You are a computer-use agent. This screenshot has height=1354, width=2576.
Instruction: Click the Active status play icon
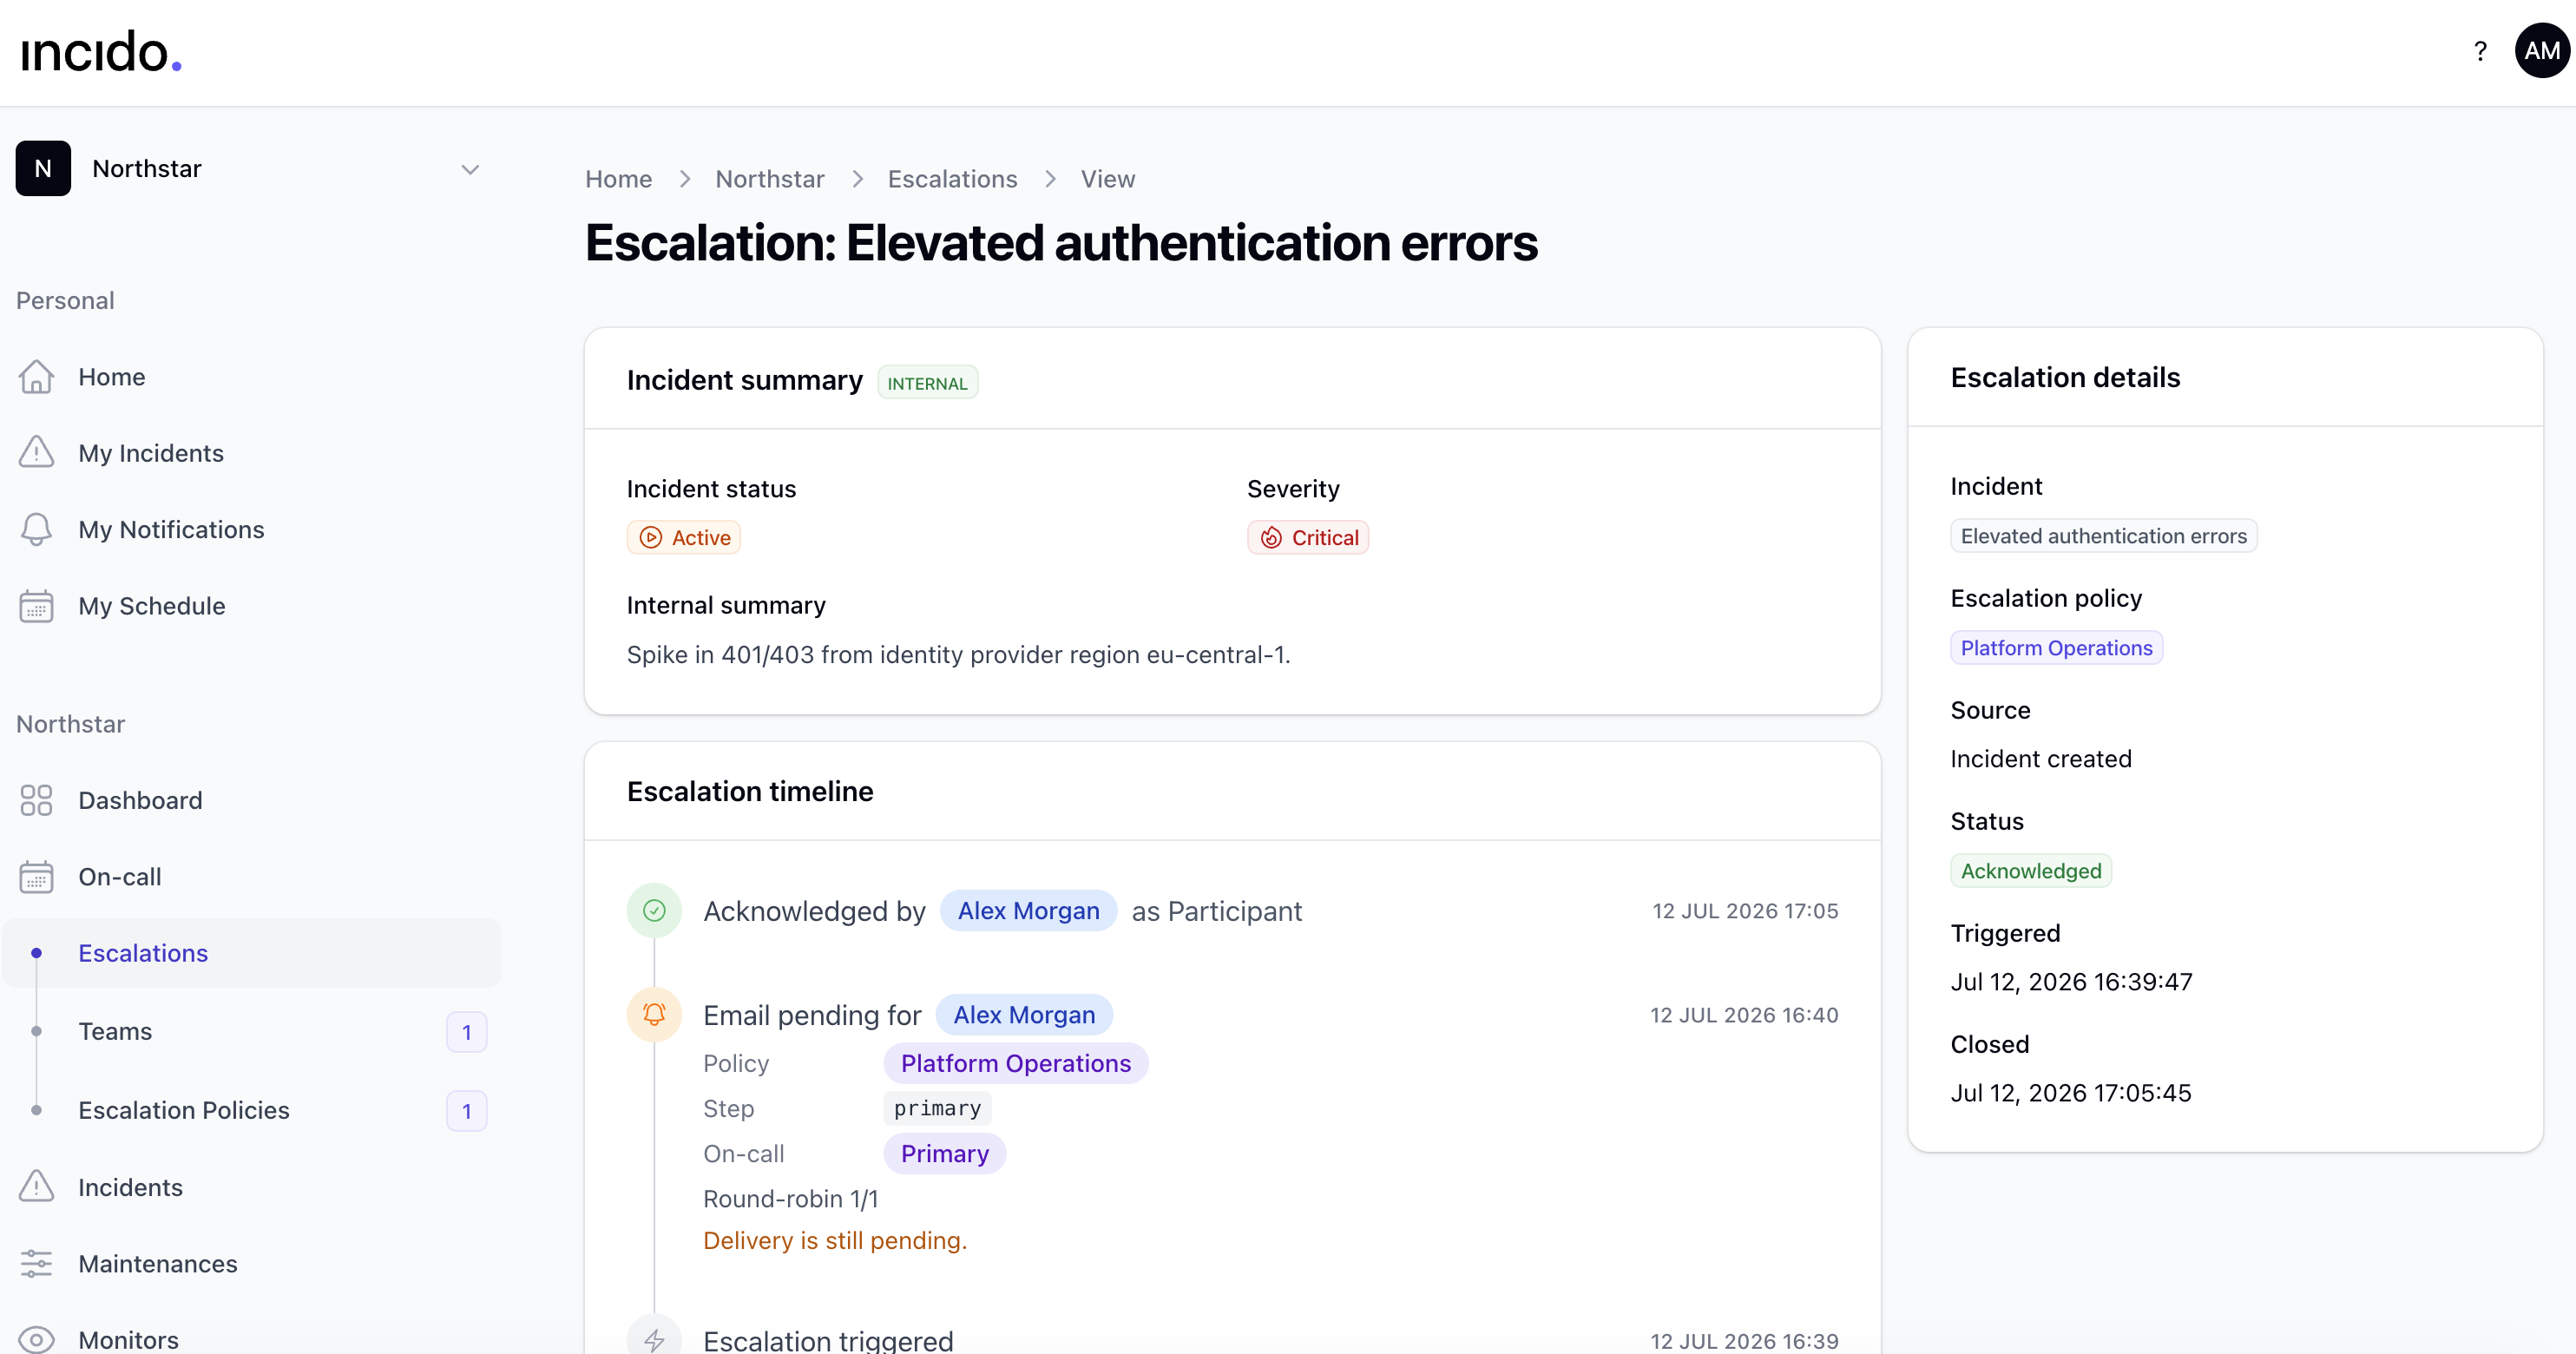click(x=651, y=537)
